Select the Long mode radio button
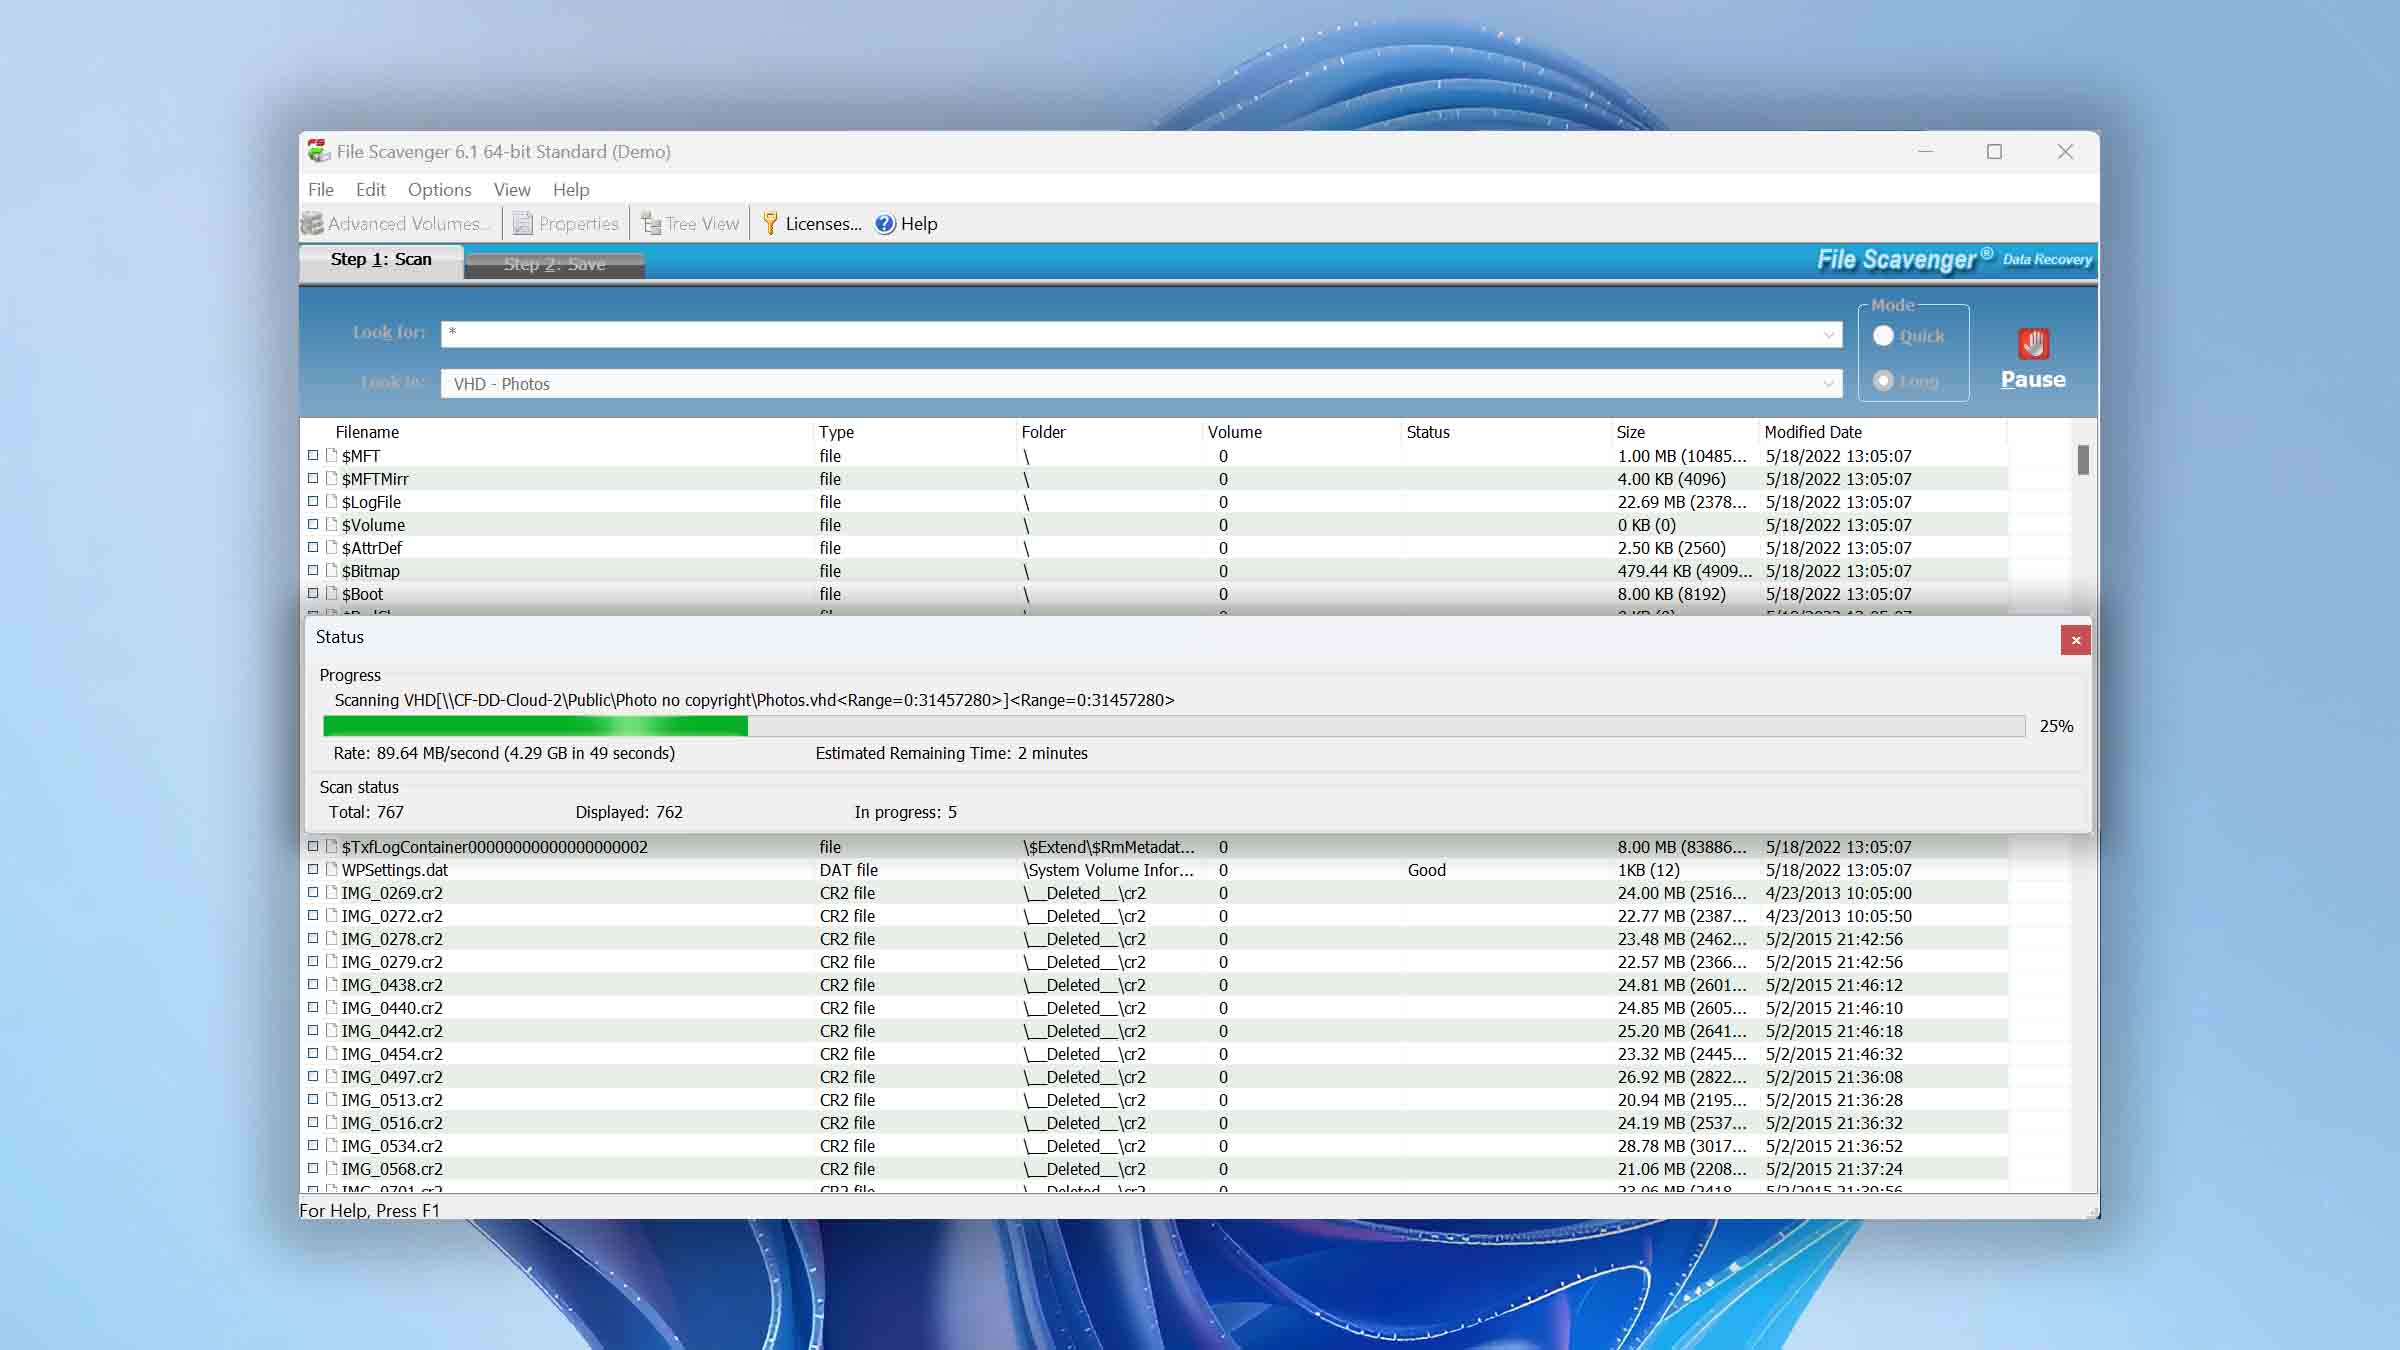The image size is (2400, 1350). [1883, 381]
